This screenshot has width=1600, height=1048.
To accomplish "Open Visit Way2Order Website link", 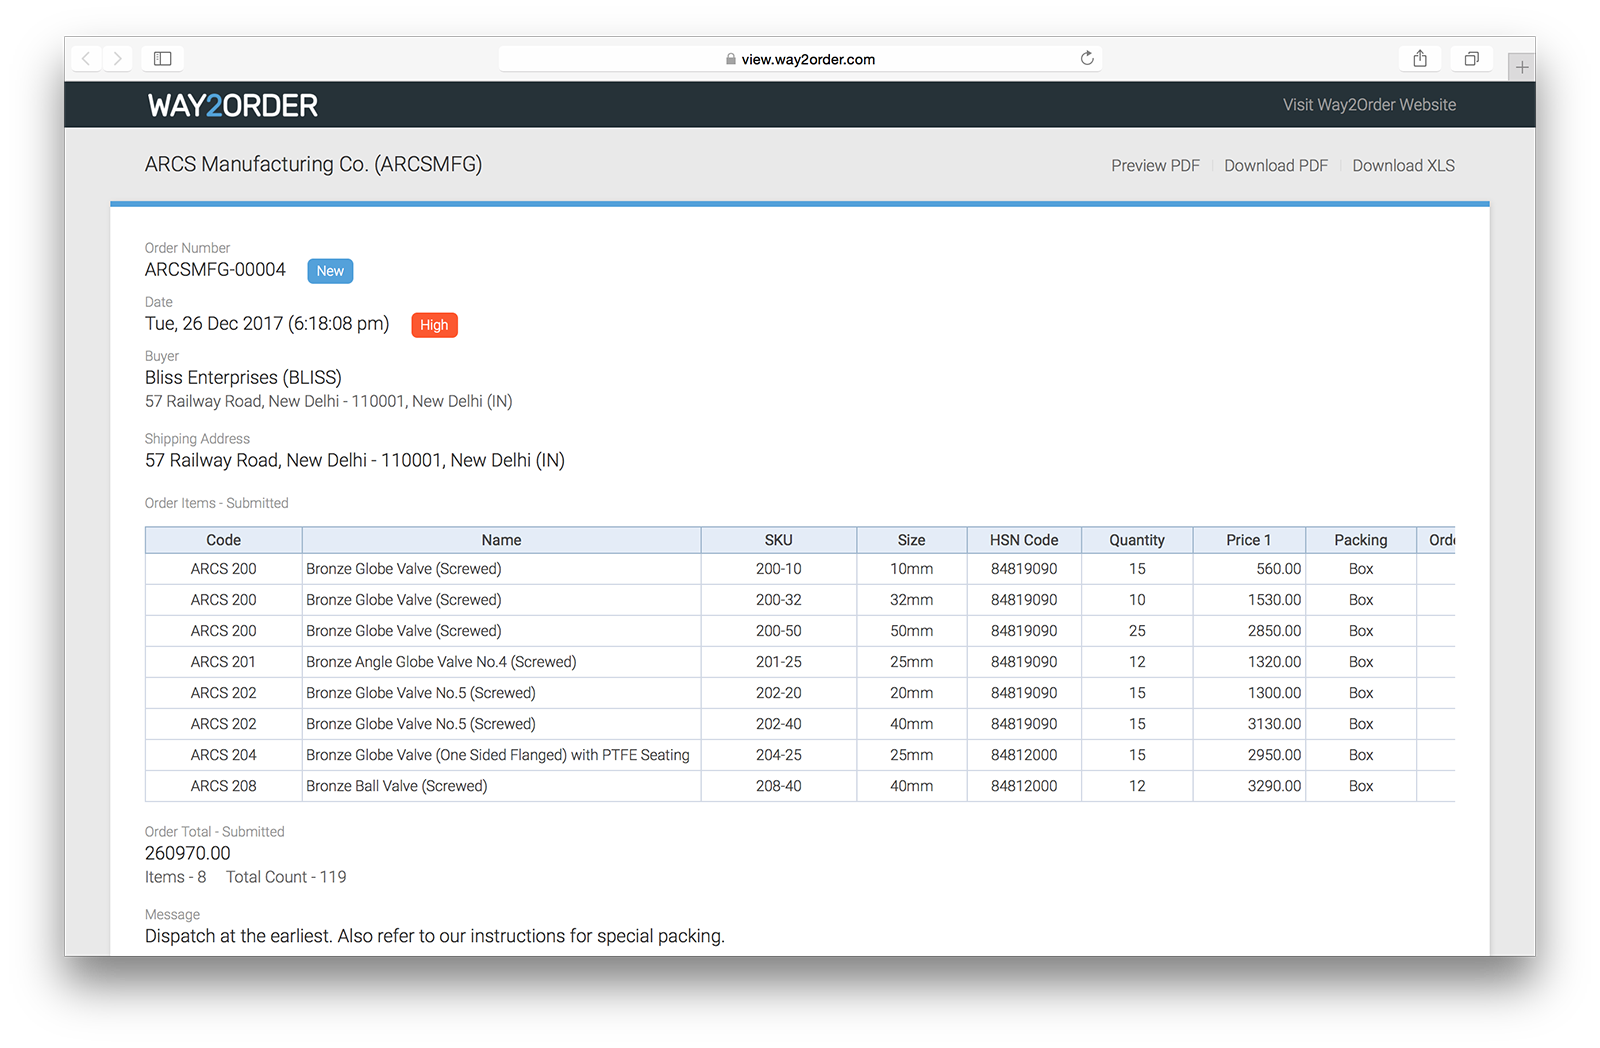I will [x=1369, y=105].
